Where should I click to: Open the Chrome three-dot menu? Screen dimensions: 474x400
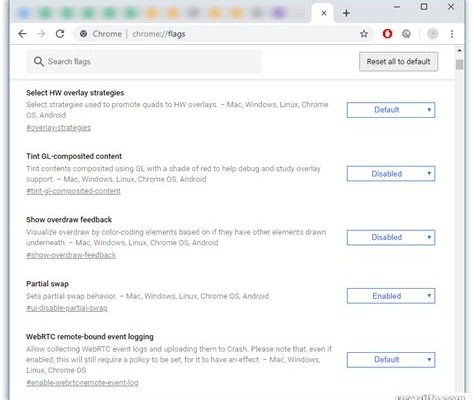452,34
